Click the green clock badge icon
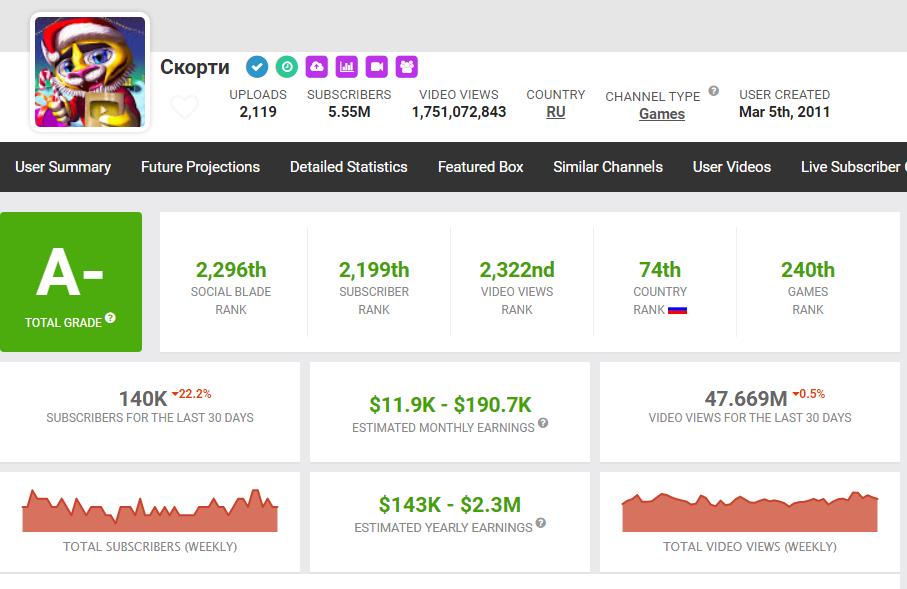 [x=286, y=67]
